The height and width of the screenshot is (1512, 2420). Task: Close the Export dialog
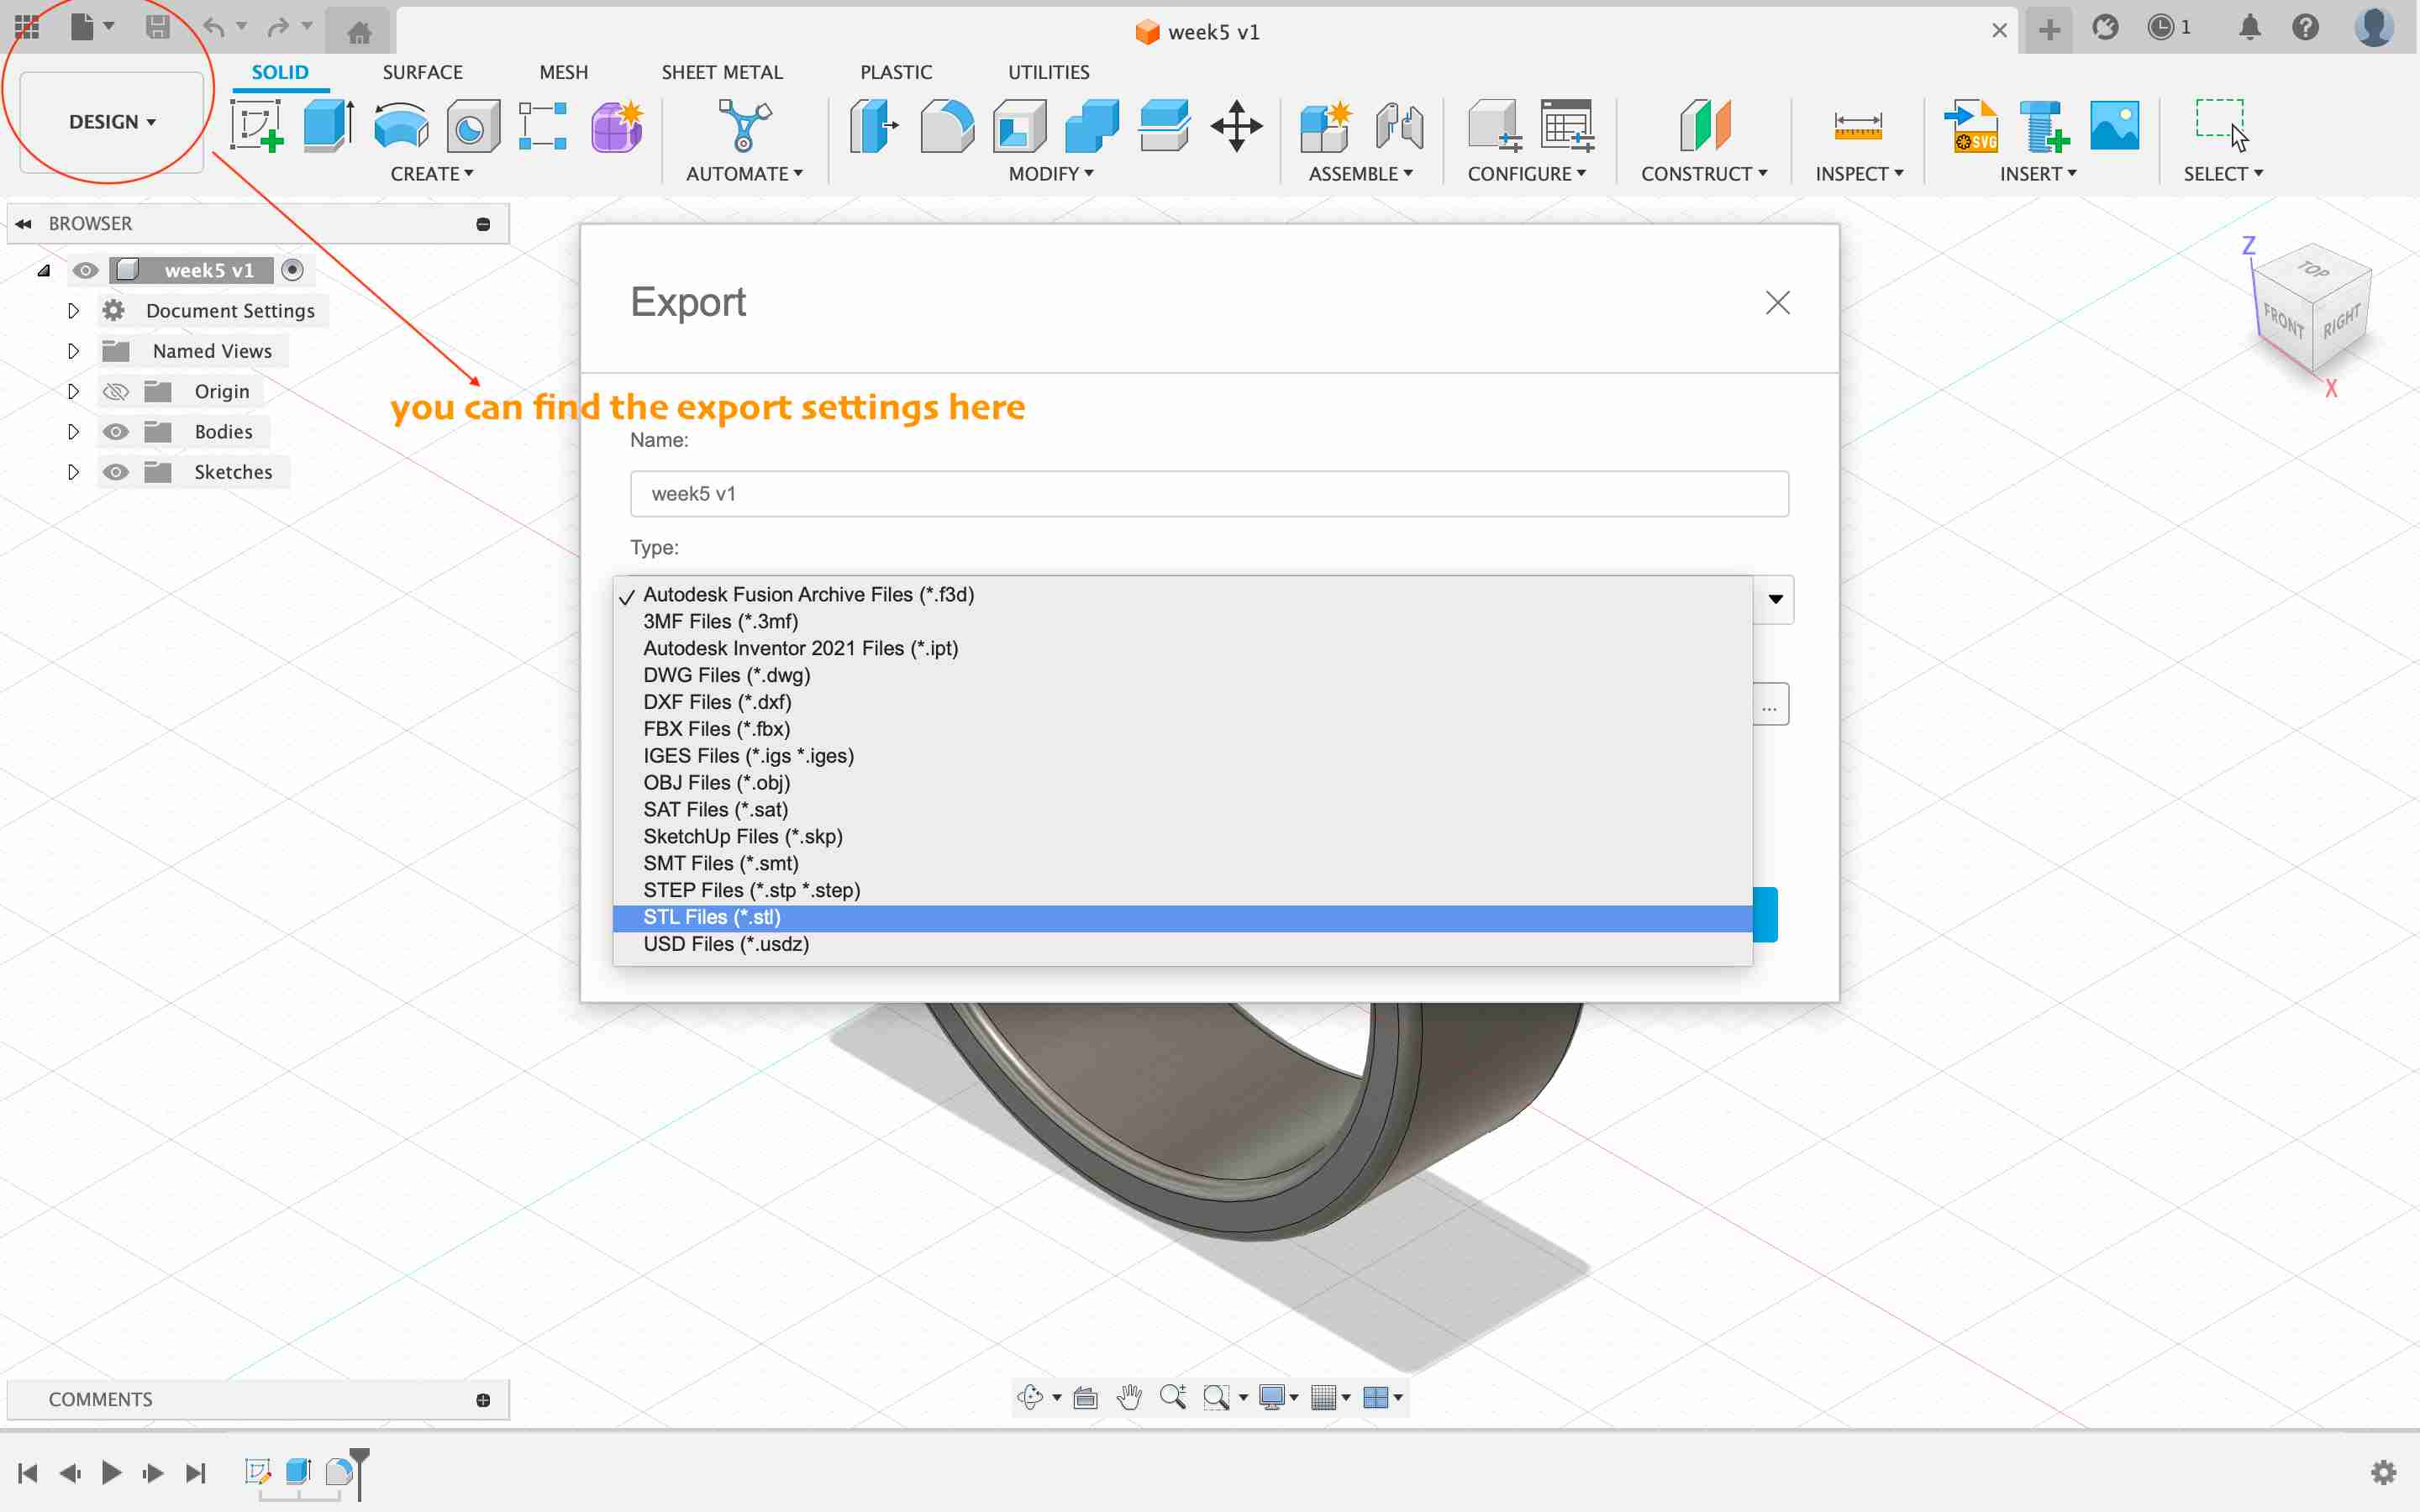click(x=1777, y=302)
